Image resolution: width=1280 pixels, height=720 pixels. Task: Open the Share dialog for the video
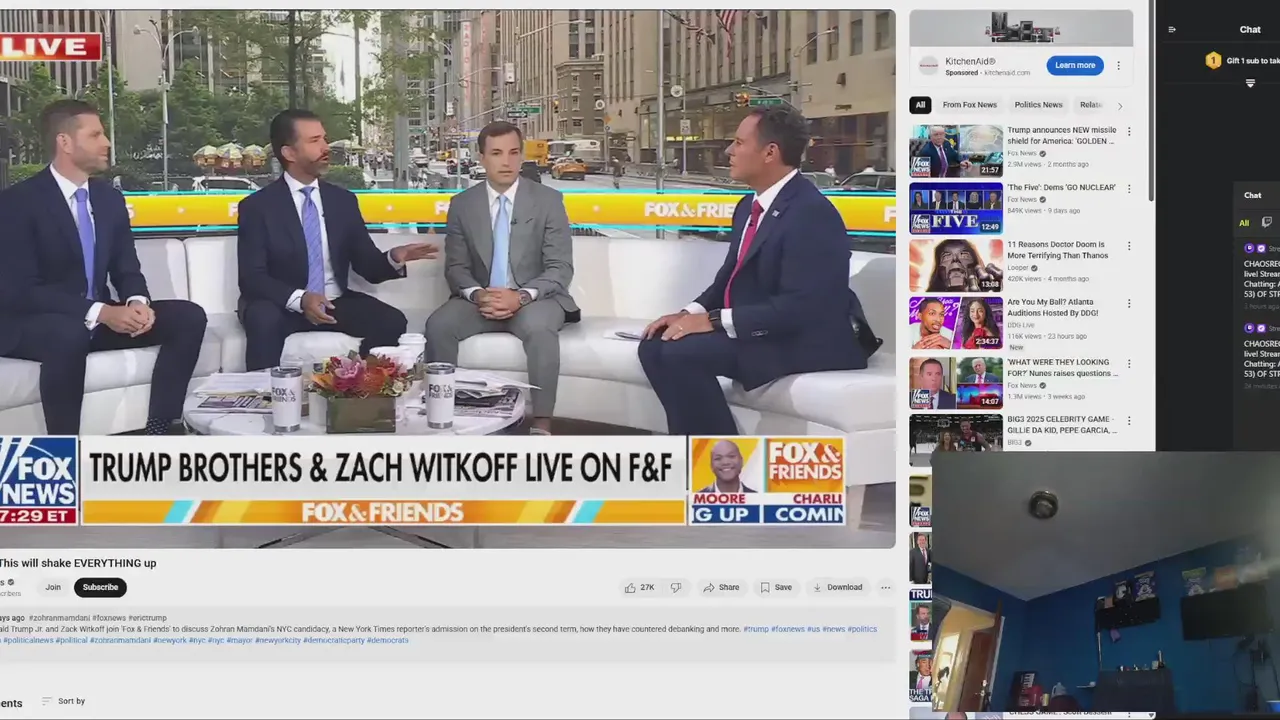tap(721, 588)
